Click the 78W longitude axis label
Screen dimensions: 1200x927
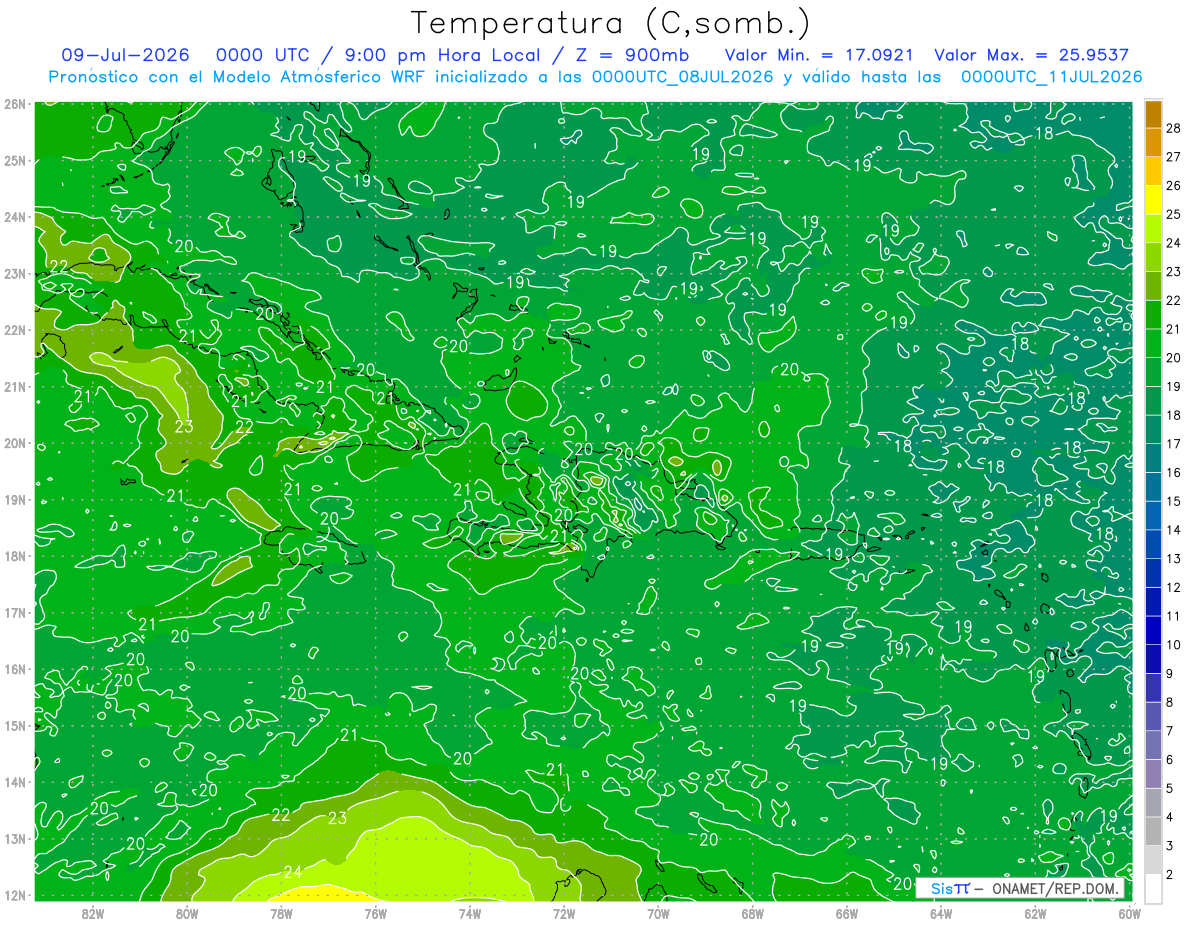[x=281, y=912]
